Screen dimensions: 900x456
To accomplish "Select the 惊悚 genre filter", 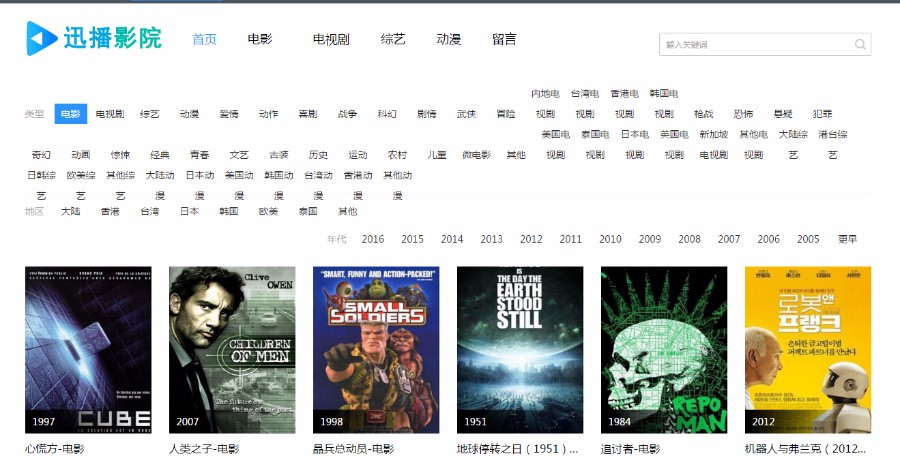I will click(120, 154).
